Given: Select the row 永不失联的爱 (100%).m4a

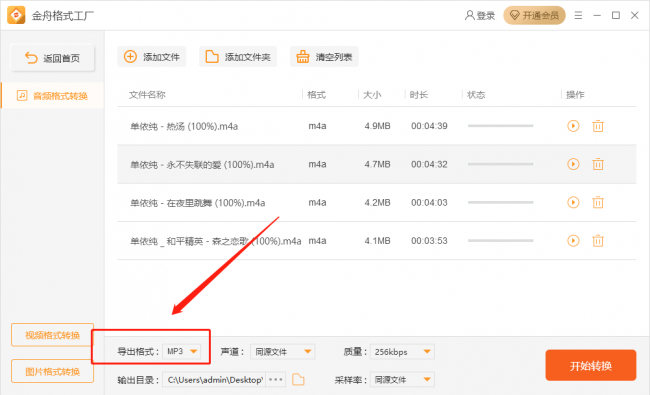Looking at the screenshot, I should (376, 164).
